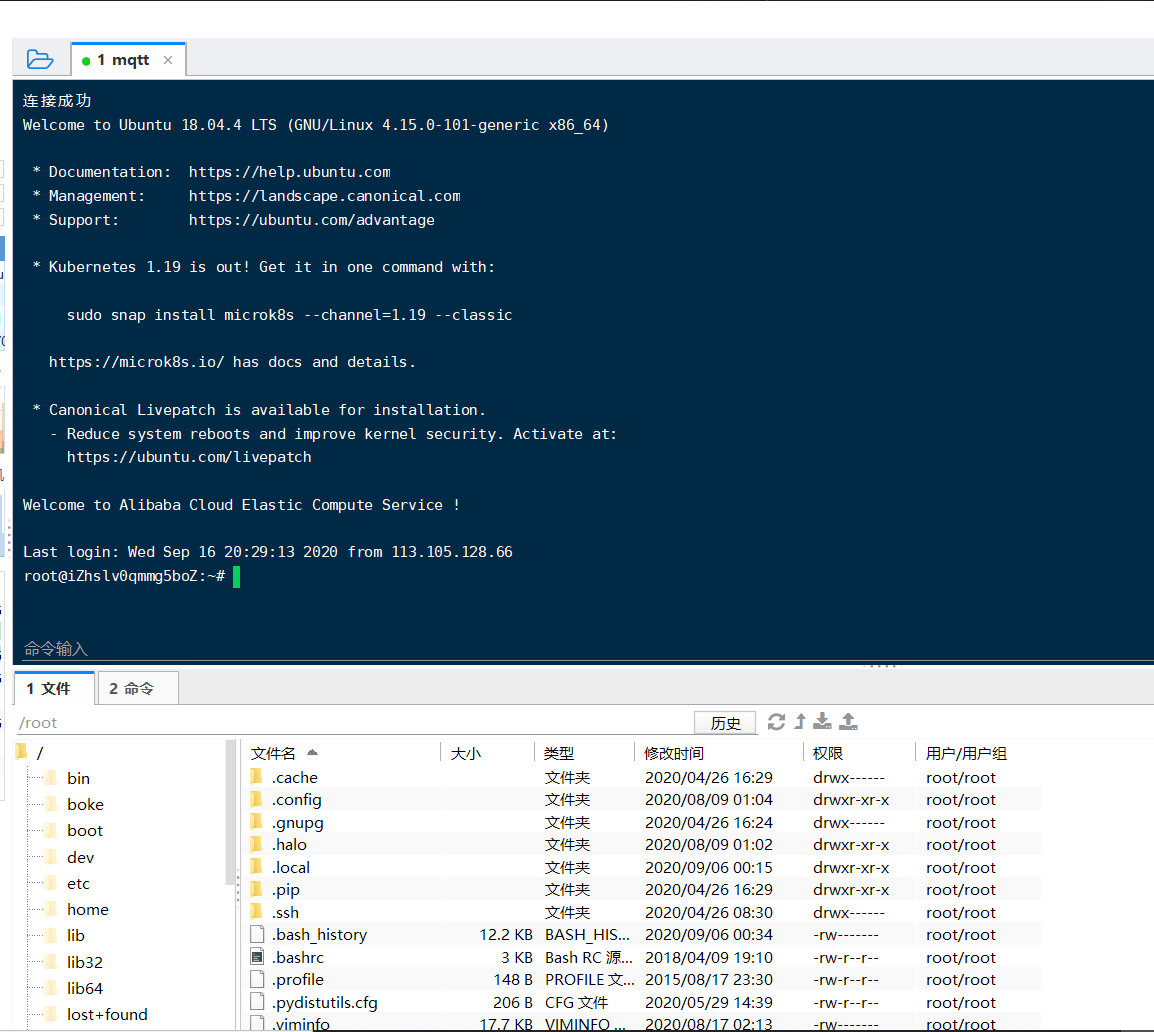1154x1032 pixels.
Task: Select the home folder in tree
Action: point(88,909)
